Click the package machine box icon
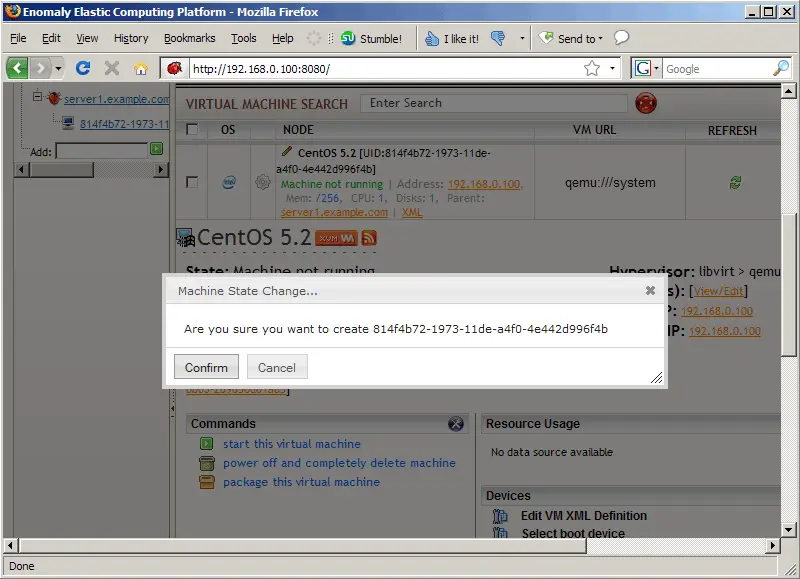This screenshot has height=579, width=800. pyautogui.click(x=207, y=482)
